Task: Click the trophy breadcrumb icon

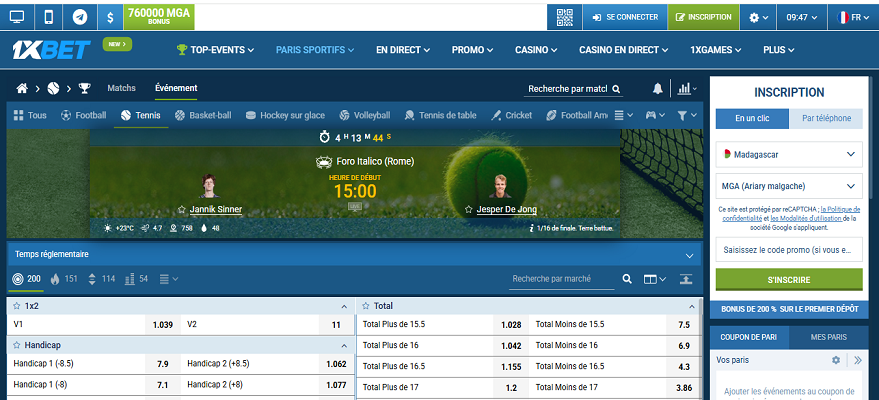Action: (x=84, y=88)
